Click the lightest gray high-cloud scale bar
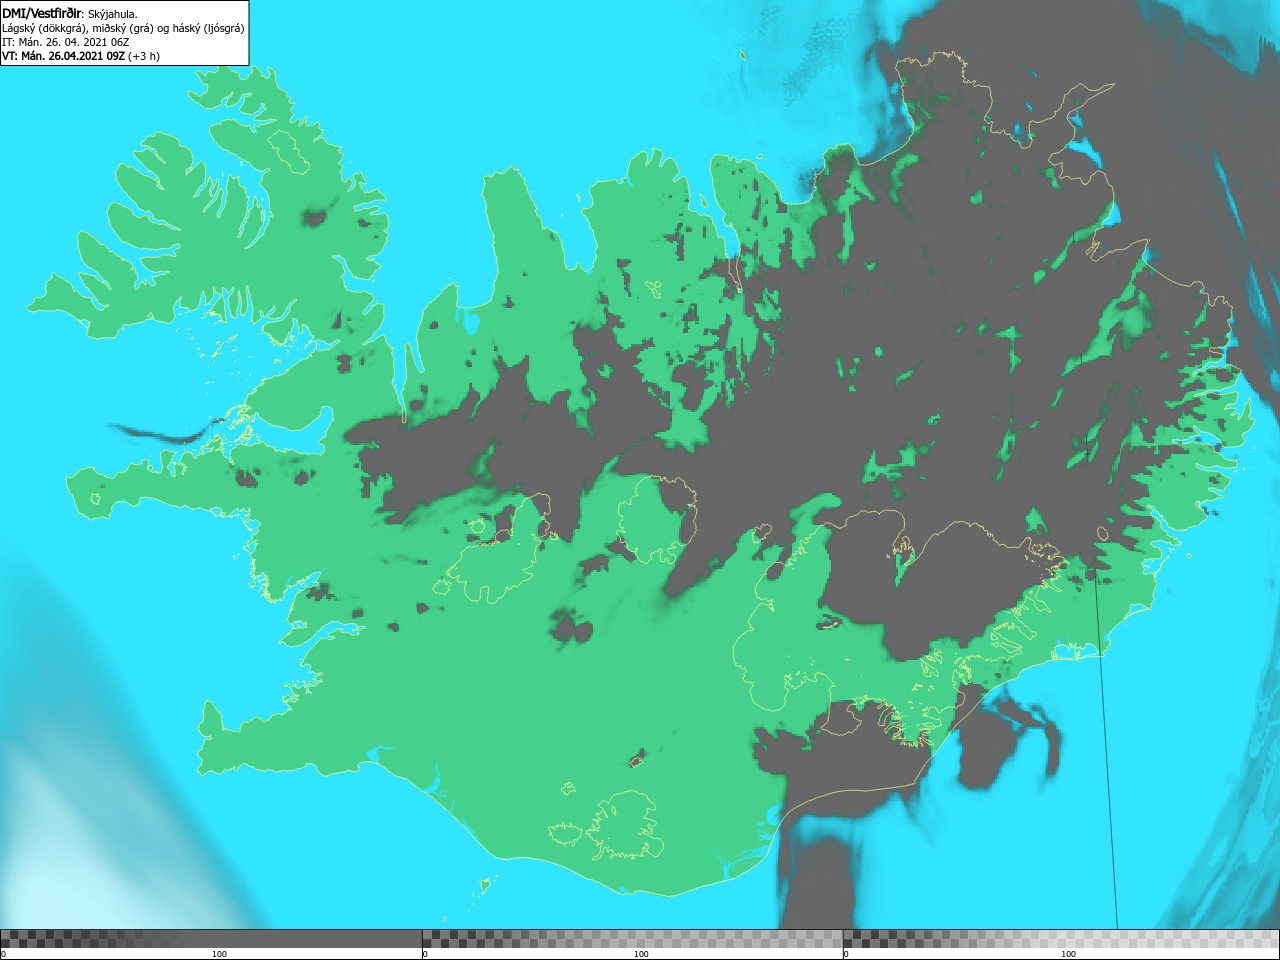This screenshot has width=1280, height=960. point(1061,939)
